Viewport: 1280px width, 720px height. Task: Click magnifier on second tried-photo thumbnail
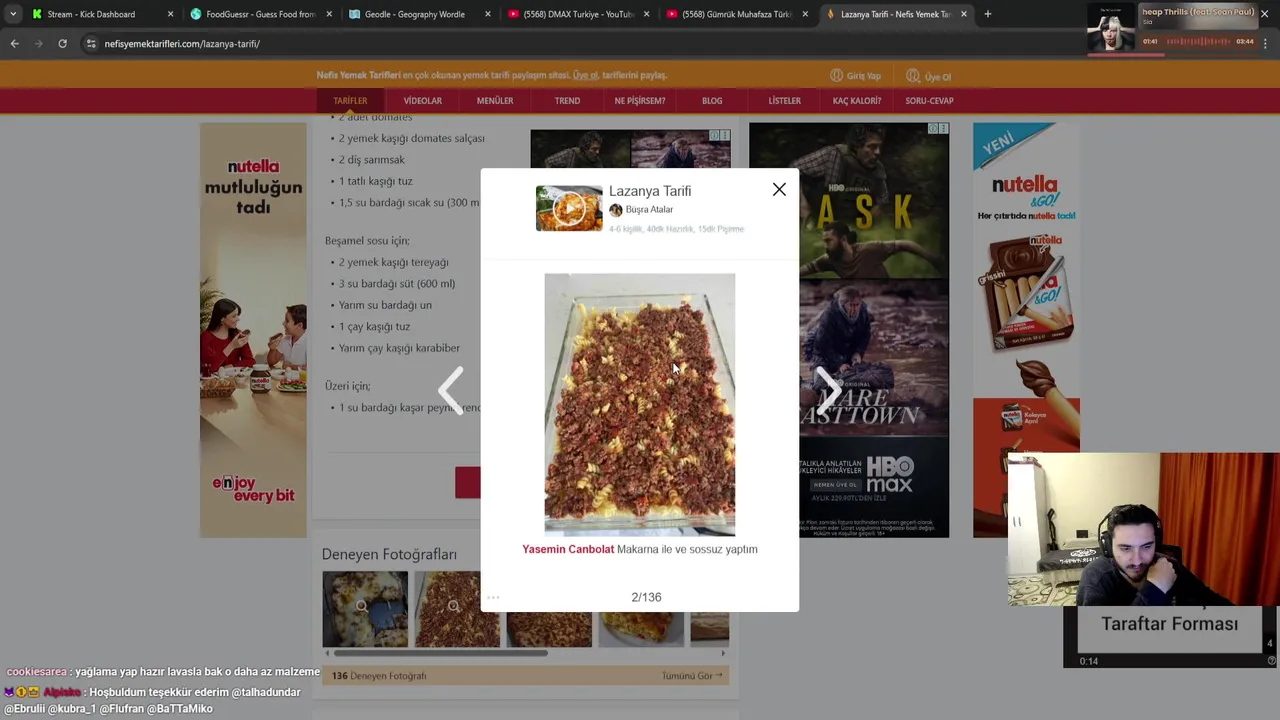(x=453, y=606)
